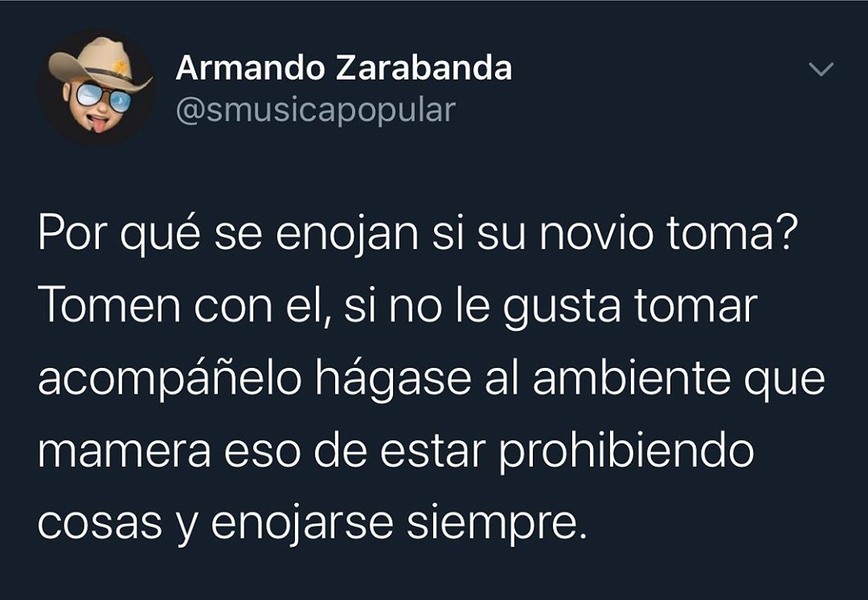
Task: Click the final word "siempre."
Action: click(497, 524)
